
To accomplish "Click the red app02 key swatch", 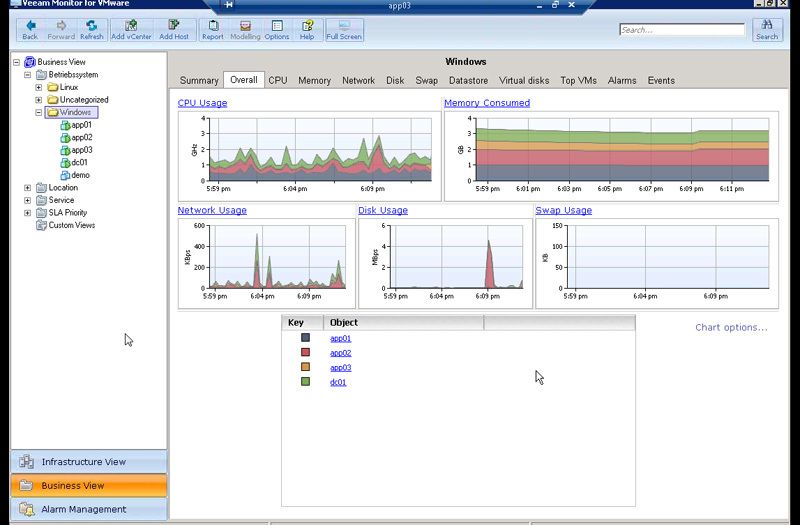I will point(306,352).
